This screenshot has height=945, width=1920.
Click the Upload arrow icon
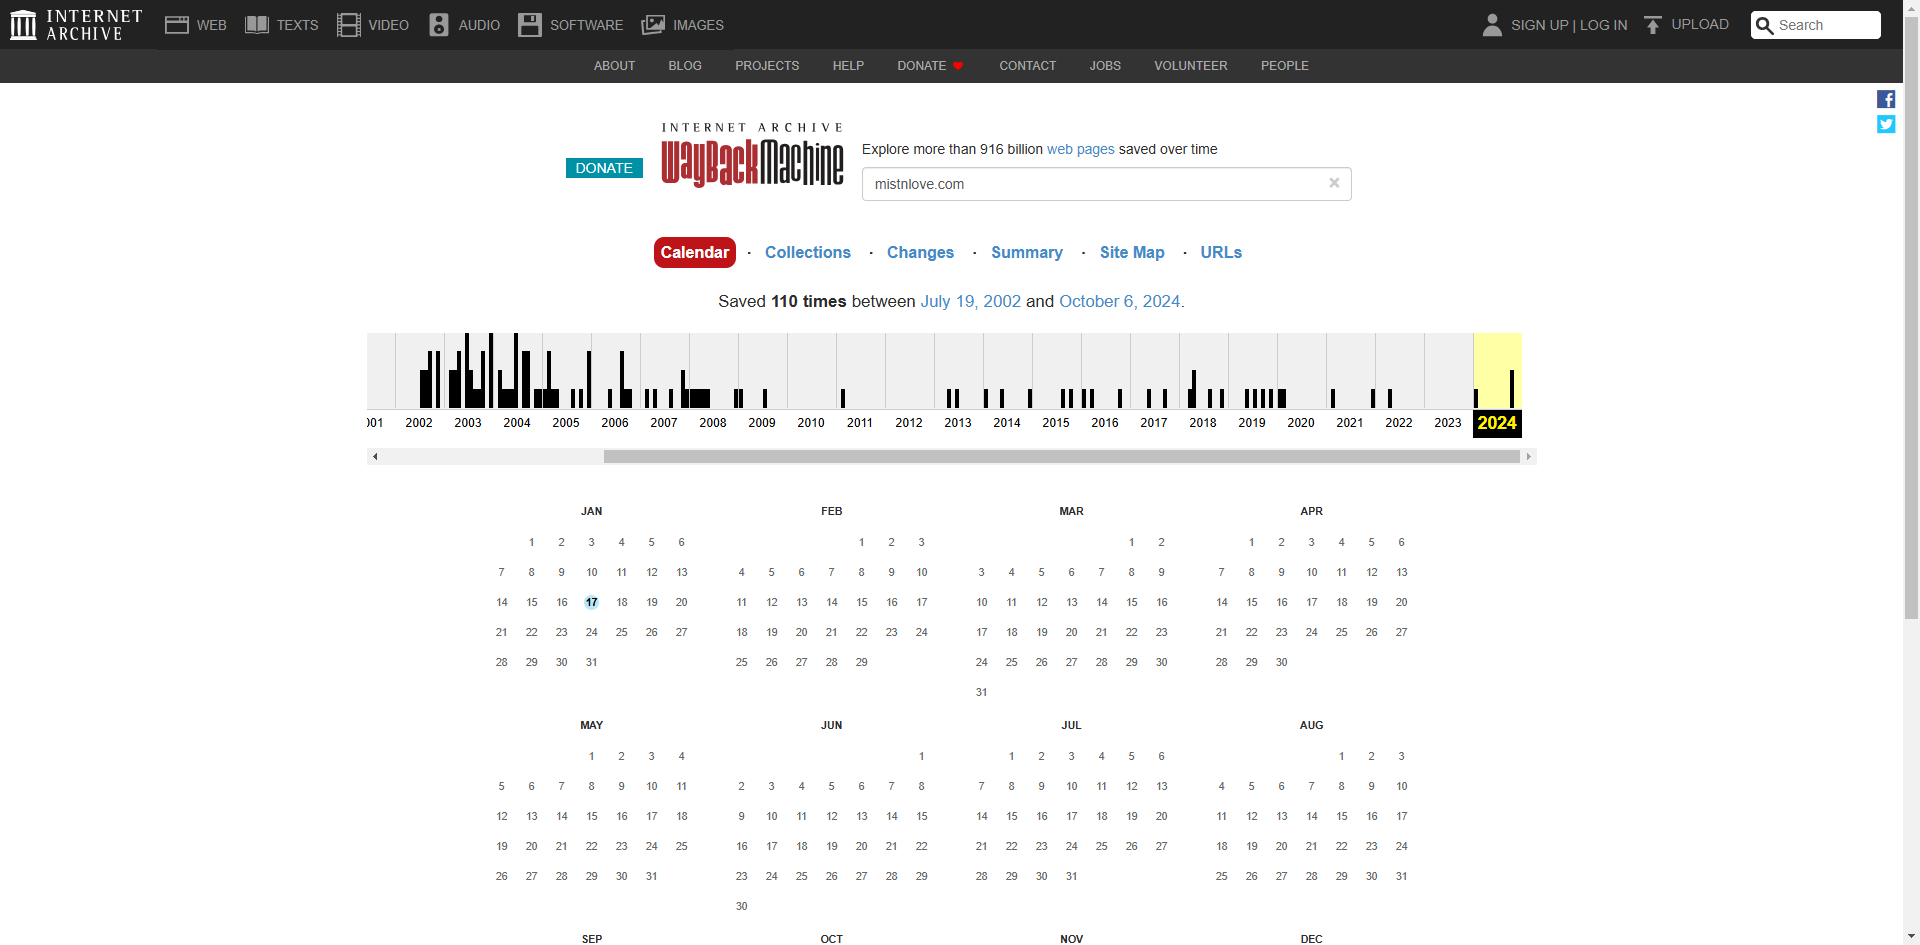point(1653,25)
